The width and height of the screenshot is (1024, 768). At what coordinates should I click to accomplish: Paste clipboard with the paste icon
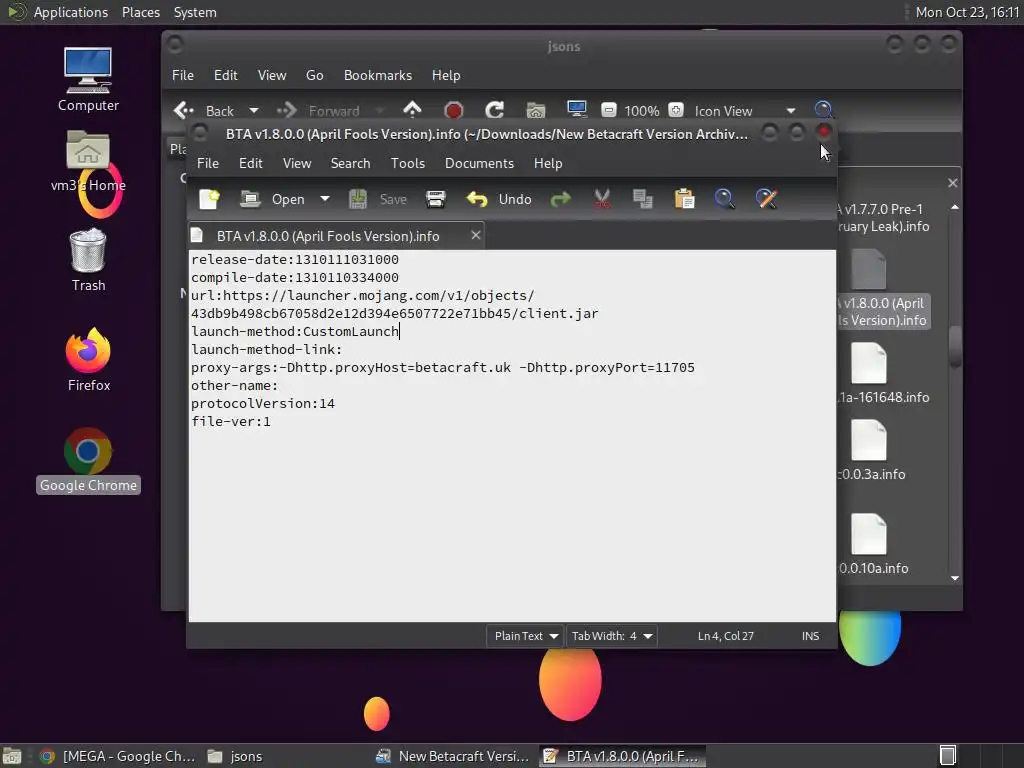click(x=684, y=199)
